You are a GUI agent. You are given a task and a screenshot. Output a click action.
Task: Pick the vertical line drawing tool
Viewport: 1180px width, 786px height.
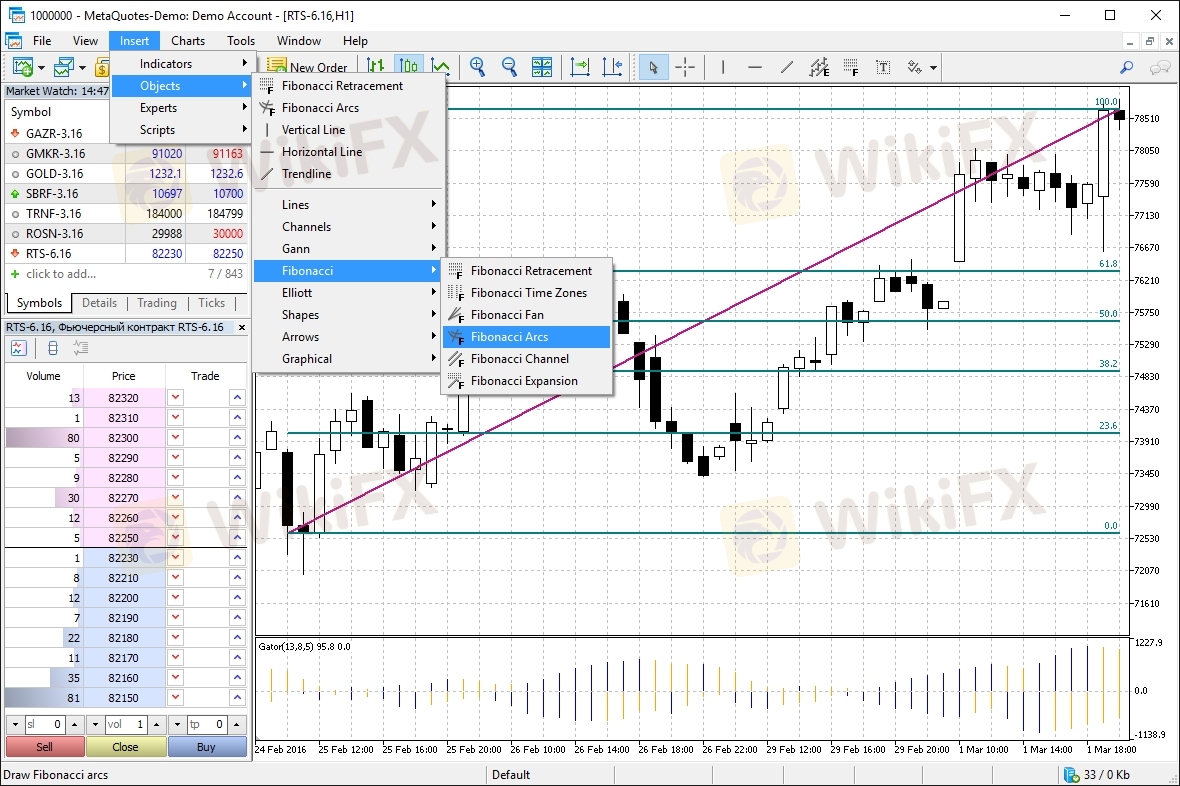point(722,67)
